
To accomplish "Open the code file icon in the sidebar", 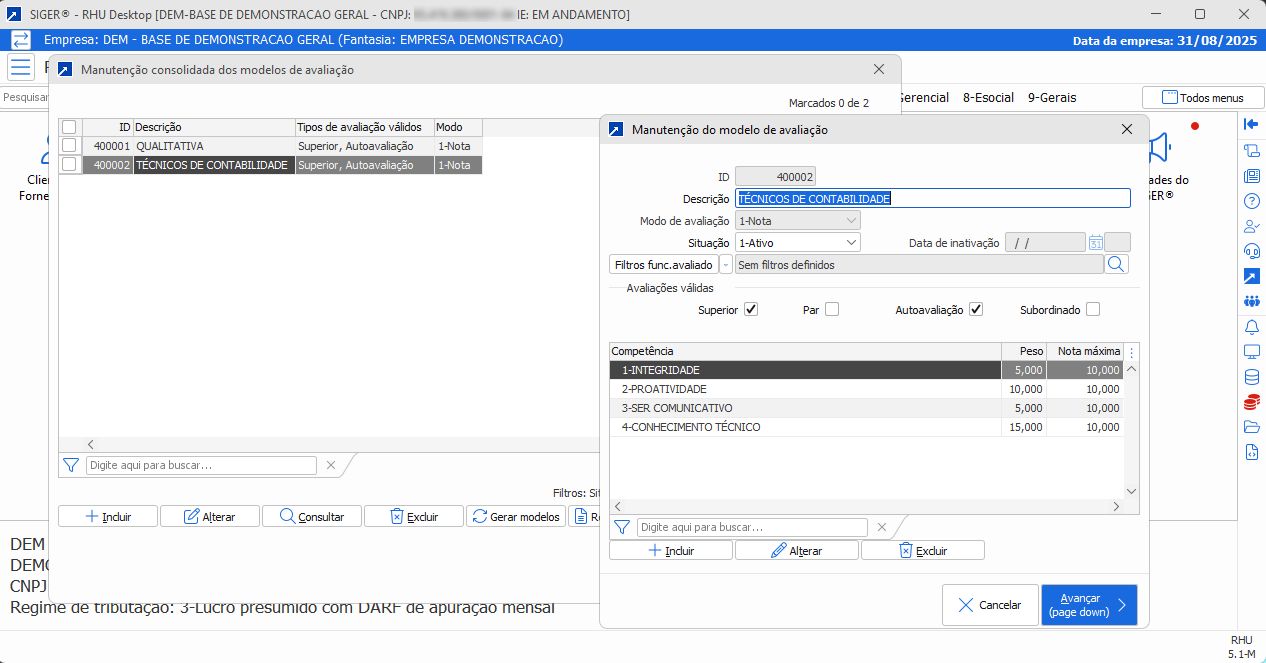I will coord(1251,452).
